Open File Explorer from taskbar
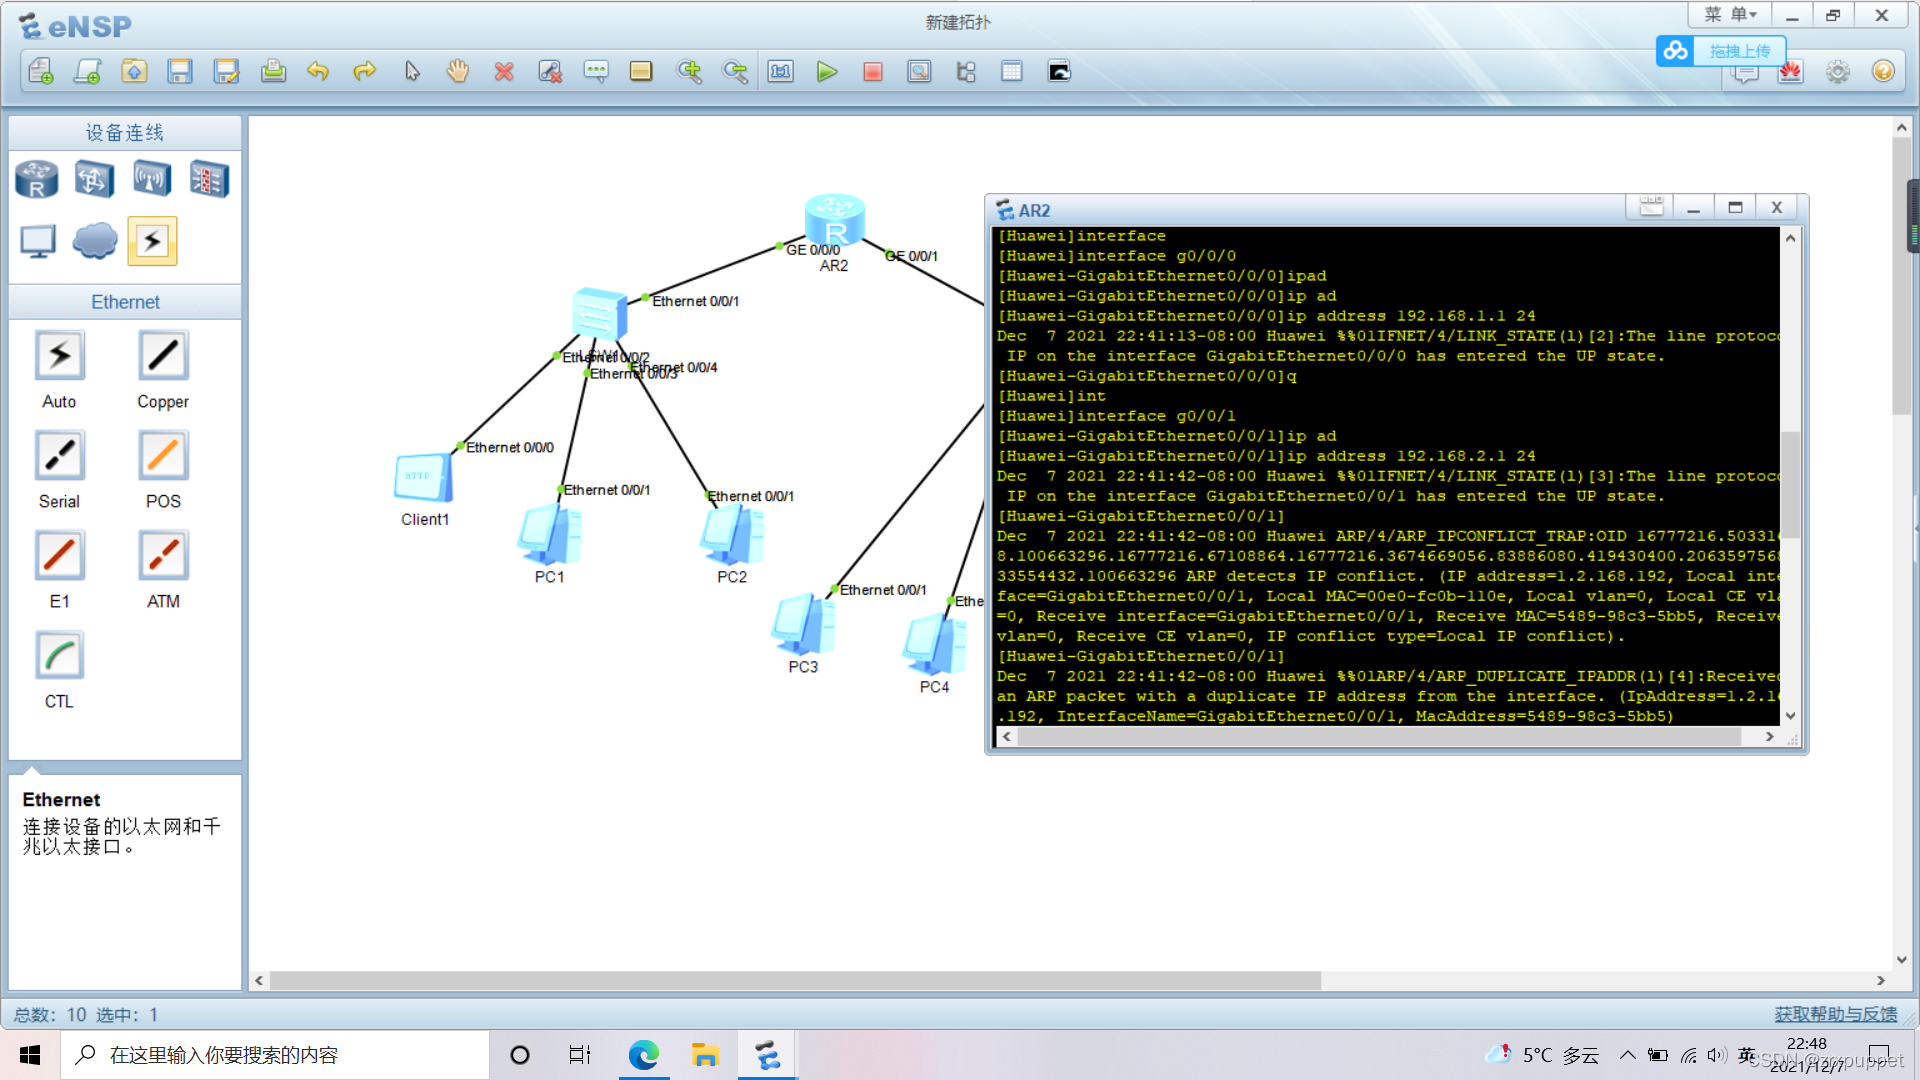The width and height of the screenshot is (1920, 1080). 705,1055
